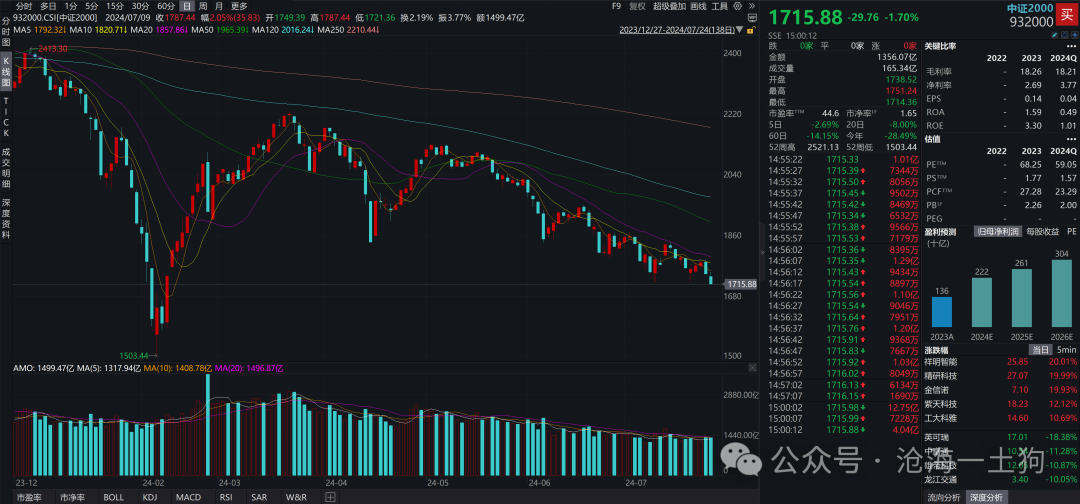Select the 当日 gainers toggle

coord(1039,350)
